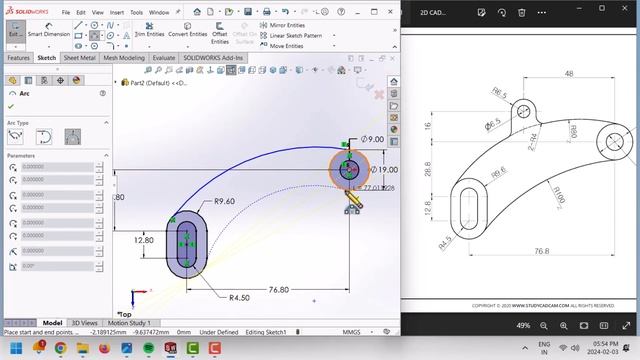640x360 pixels.
Task: Open Appearances task pane icon
Action: 393,129
